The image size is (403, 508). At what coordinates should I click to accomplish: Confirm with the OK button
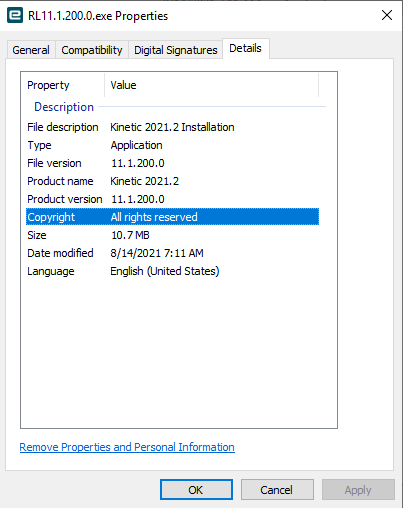click(196, 490)
